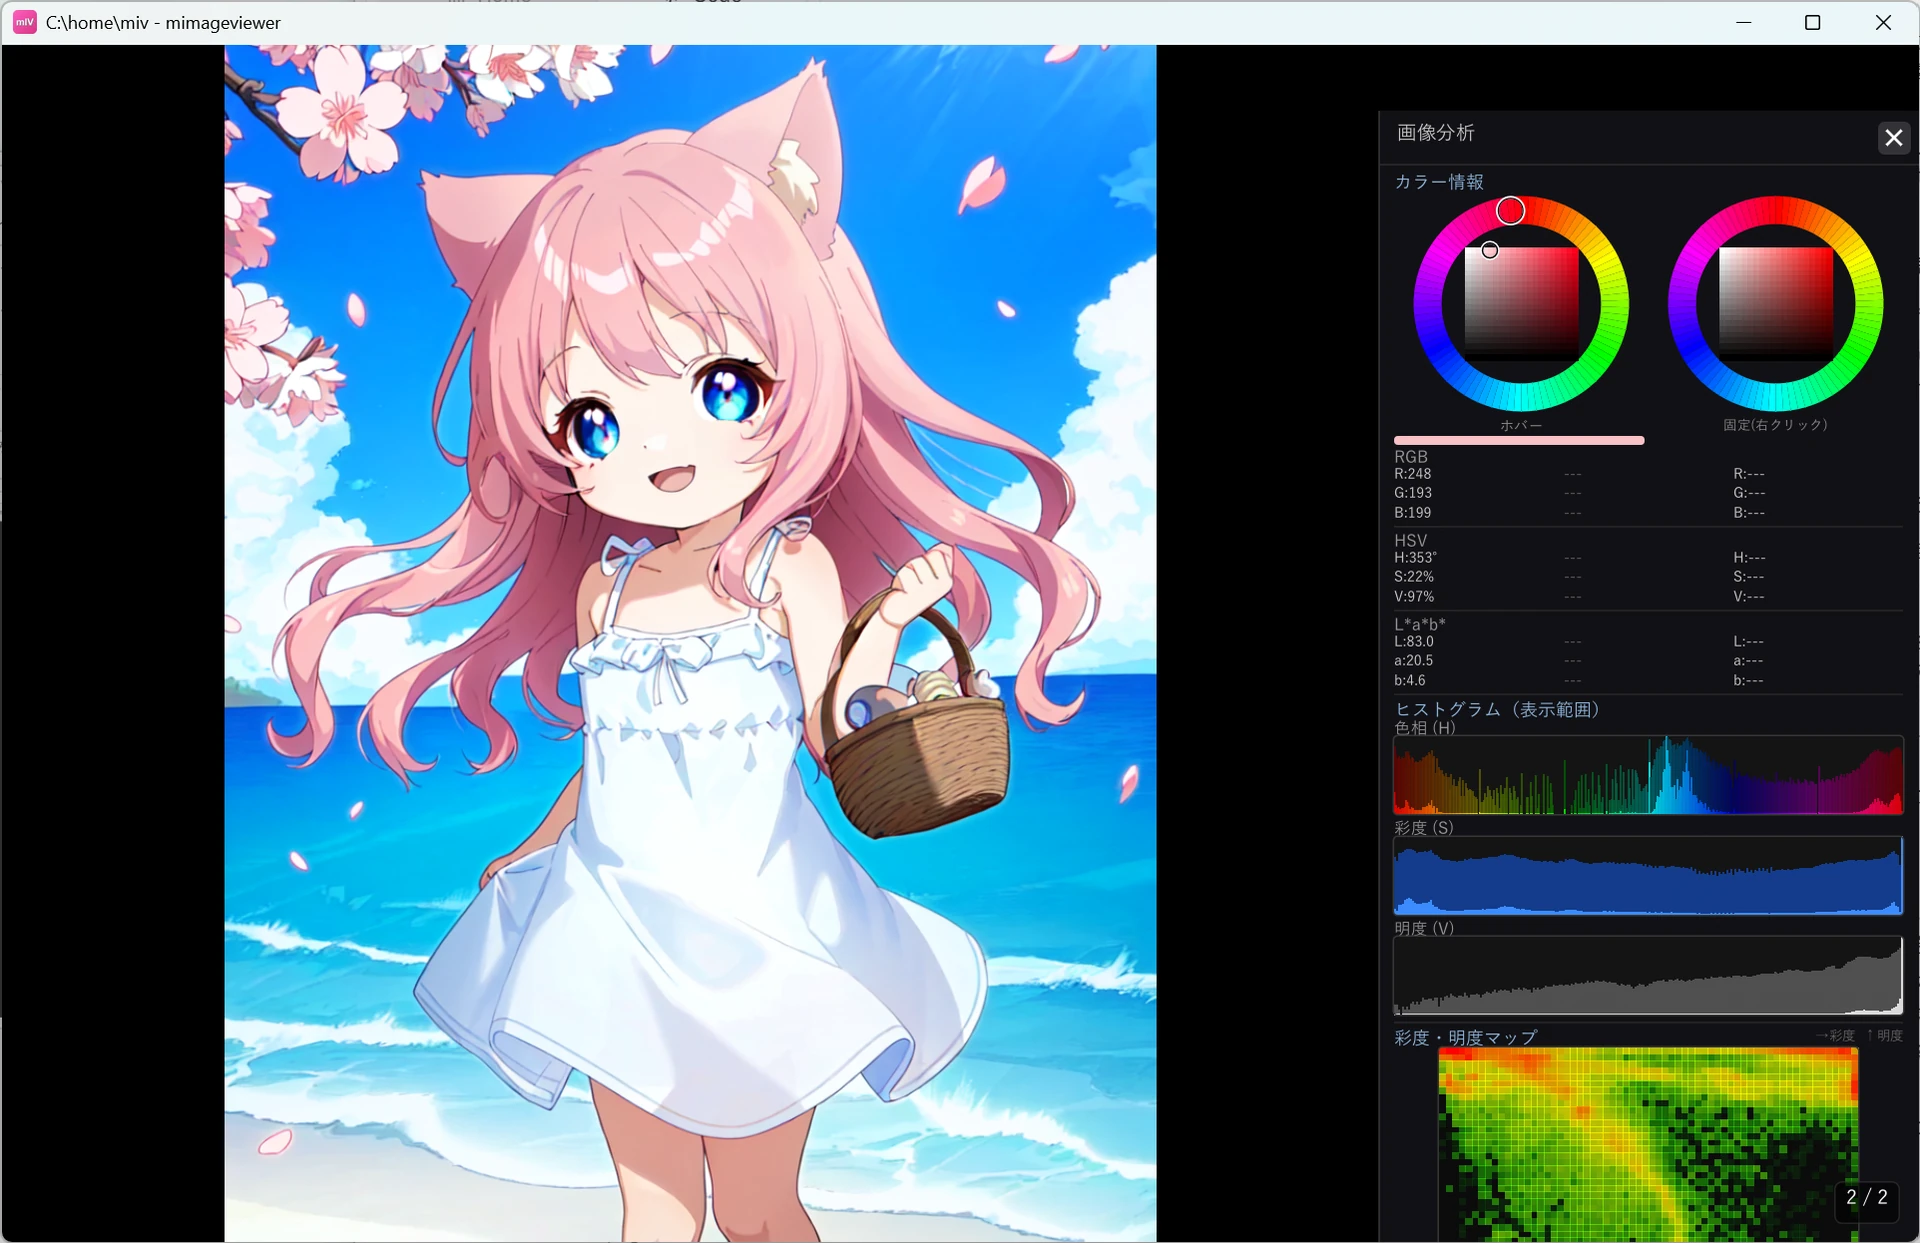Click the L:83.0 value

pos(1414,642)
